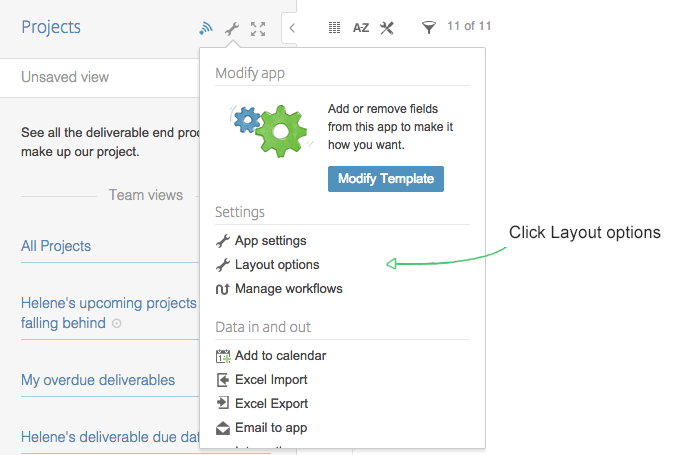Open Helene's upcoming projects falling behind view
The height and width of the screenshot is (455, 685).
pos(109,313)
